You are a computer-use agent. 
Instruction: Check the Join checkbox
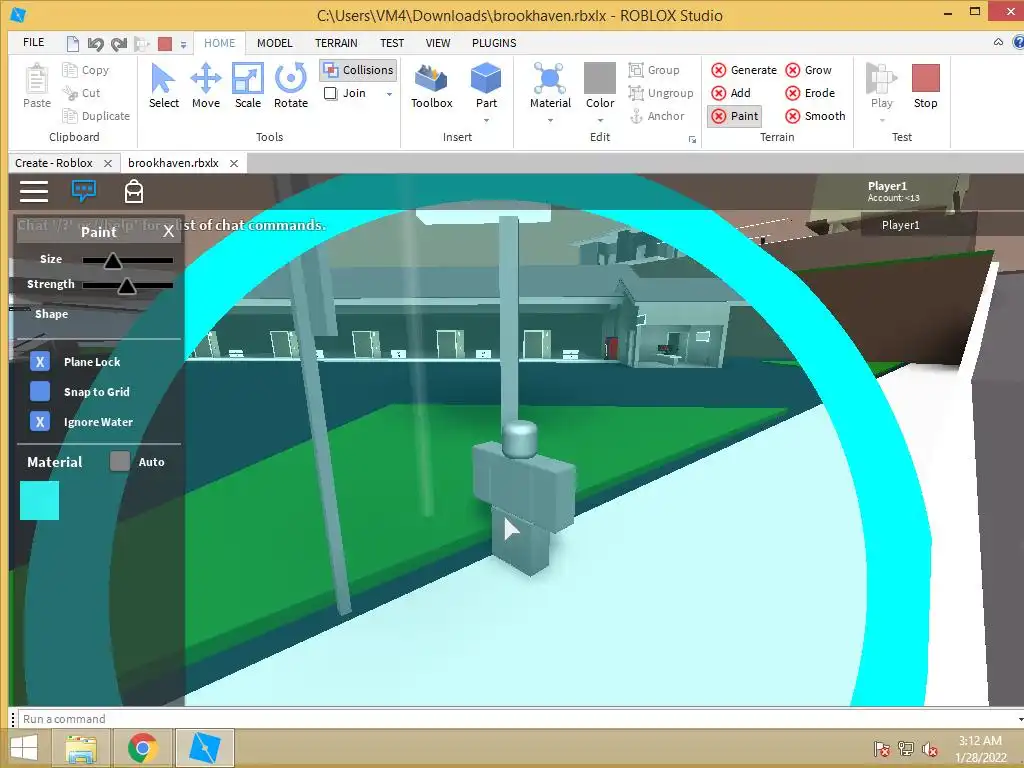[x=330, y=93]
